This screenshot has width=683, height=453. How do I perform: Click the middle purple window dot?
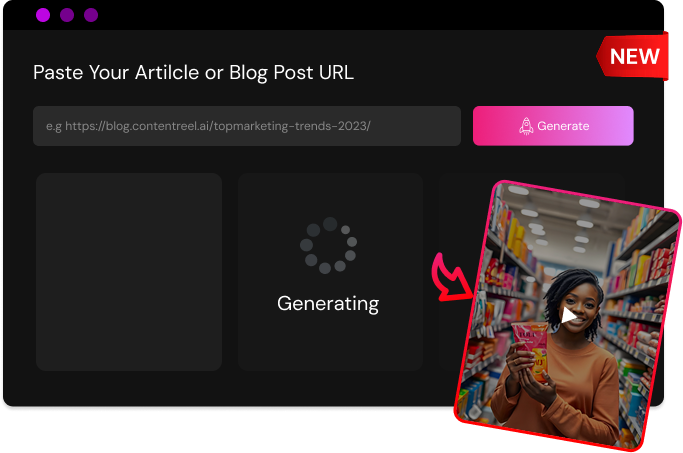coord(67,15)
